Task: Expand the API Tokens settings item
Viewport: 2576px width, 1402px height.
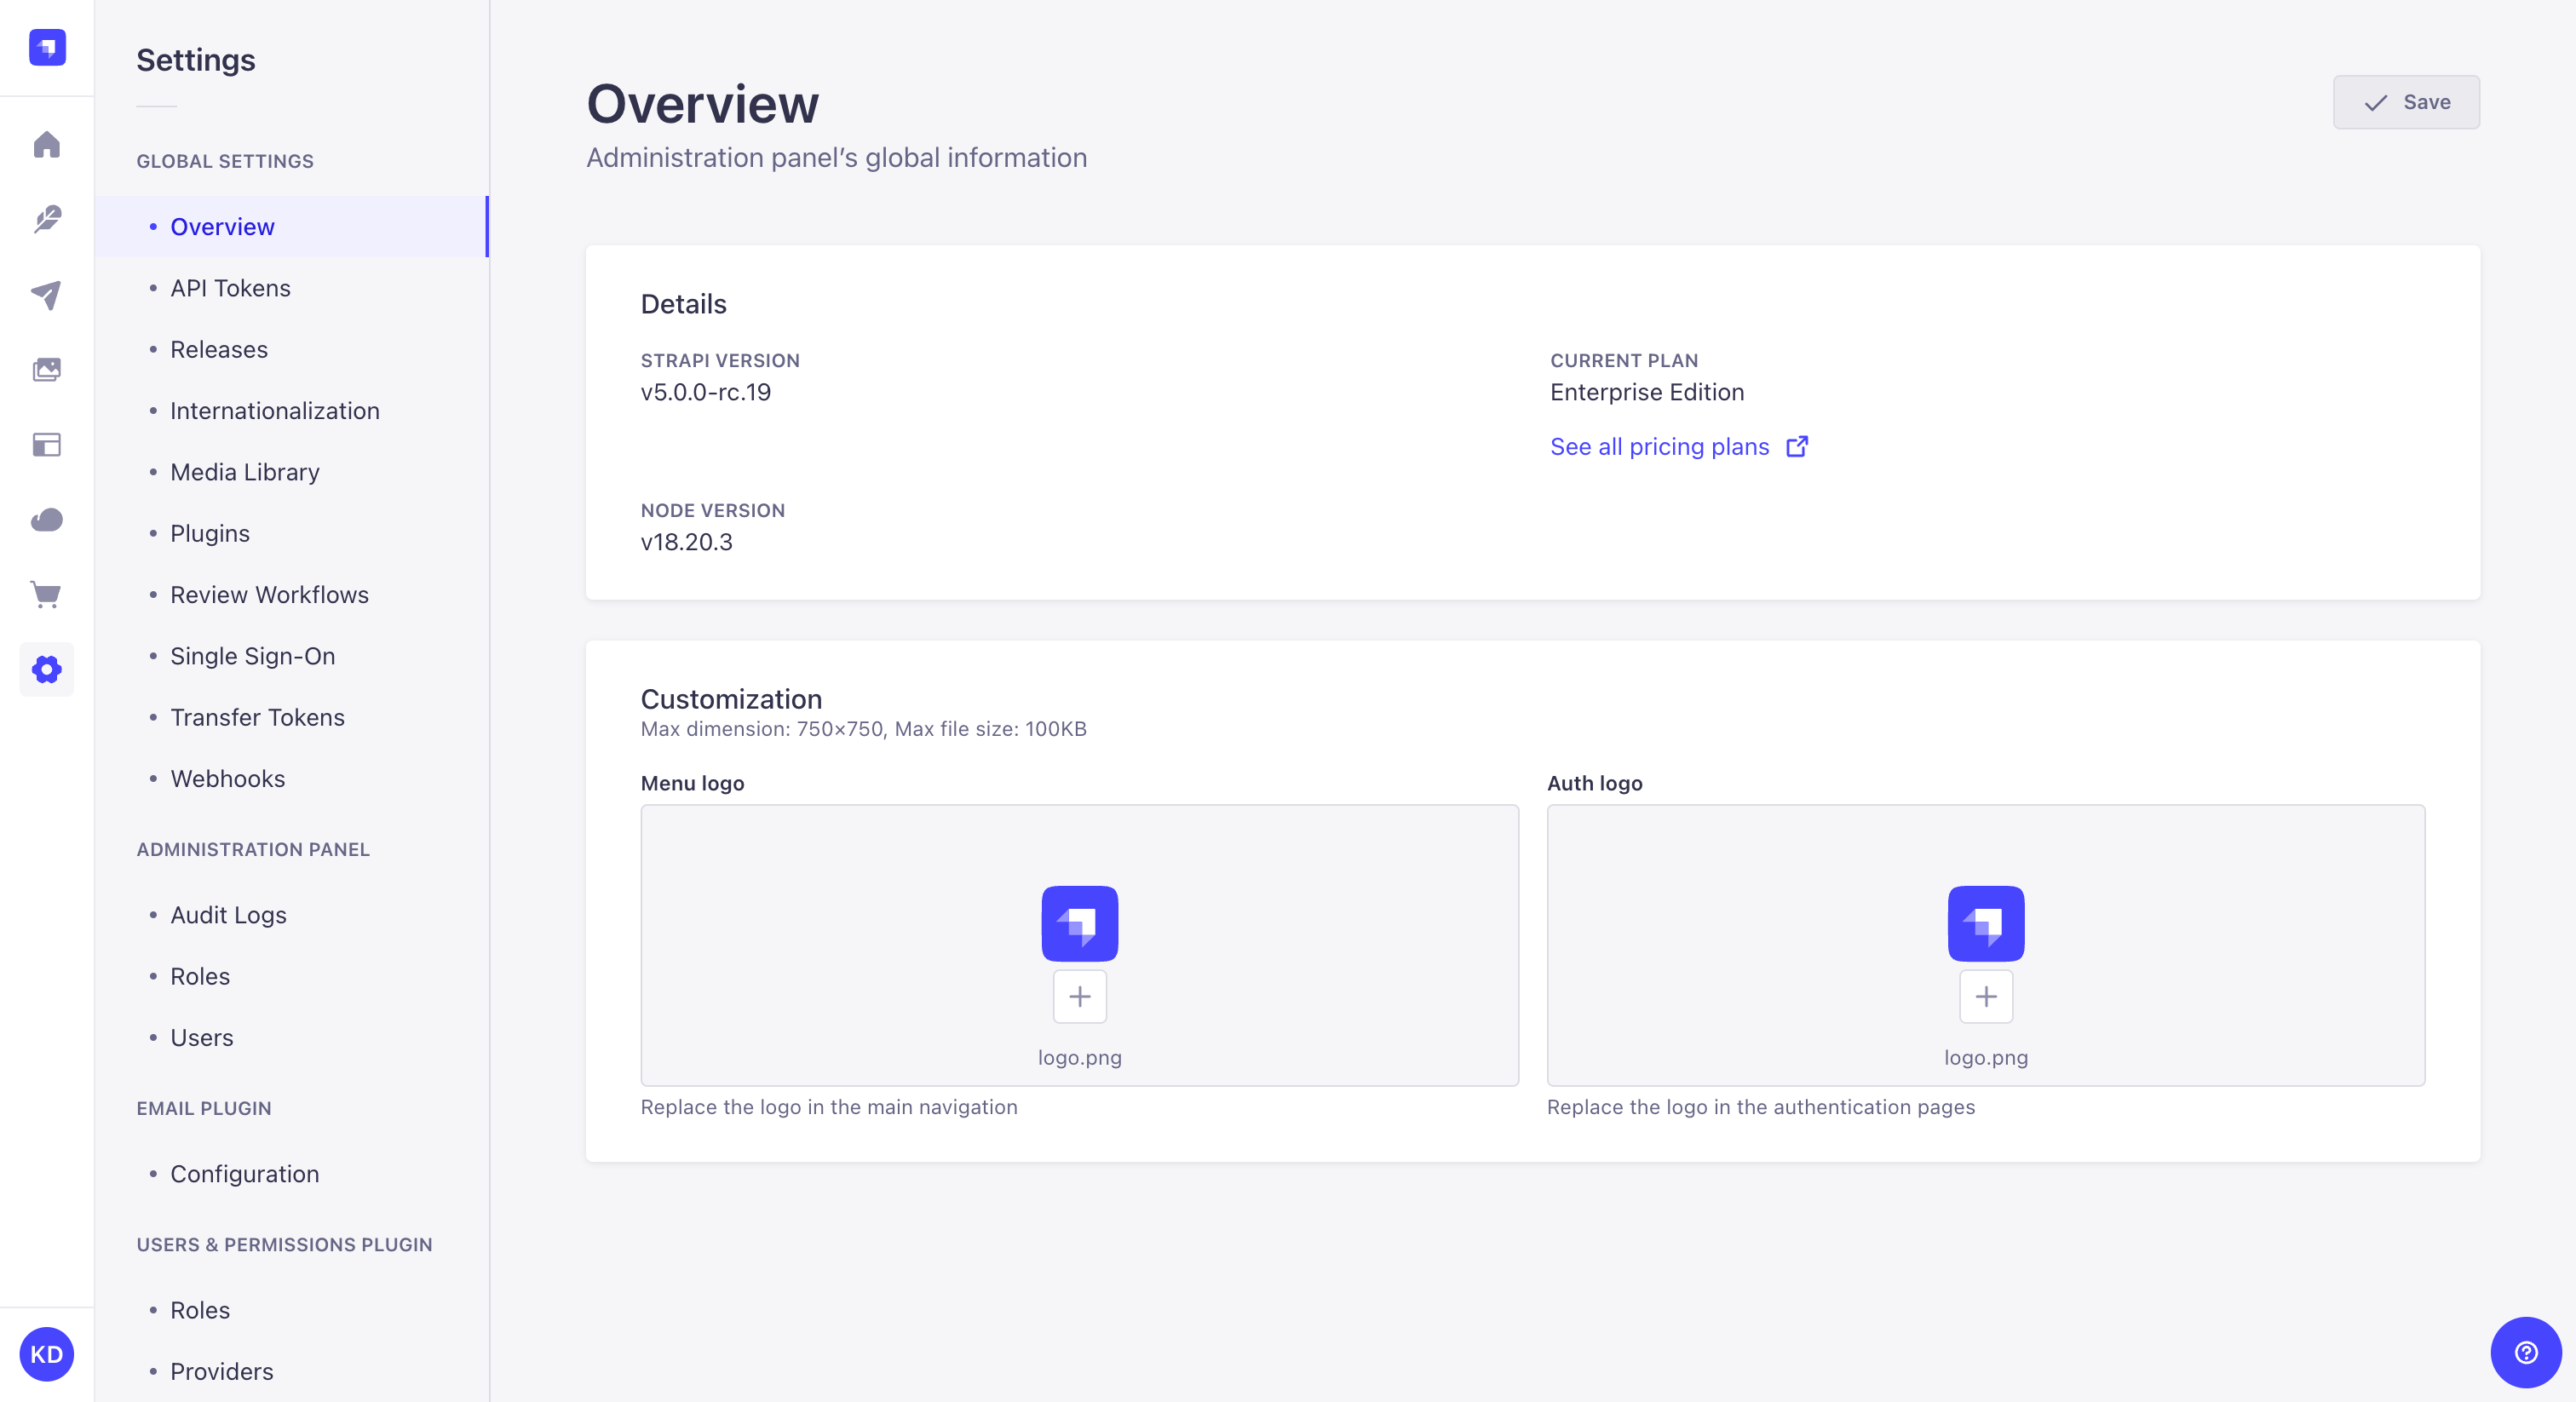Action: tap(230, 286)
